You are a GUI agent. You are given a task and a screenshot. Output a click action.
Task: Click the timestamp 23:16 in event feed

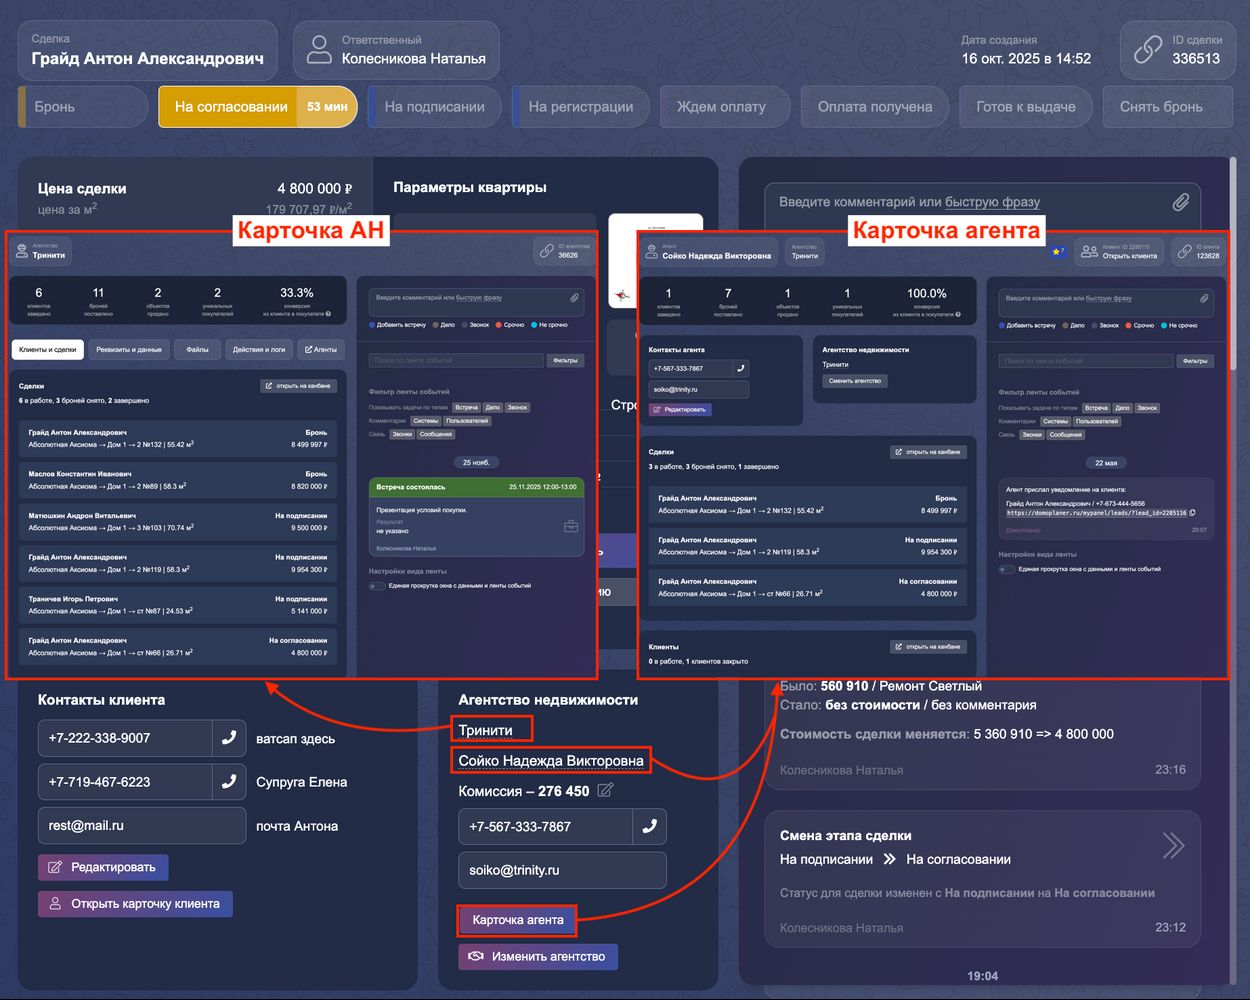click(1170, 770)
